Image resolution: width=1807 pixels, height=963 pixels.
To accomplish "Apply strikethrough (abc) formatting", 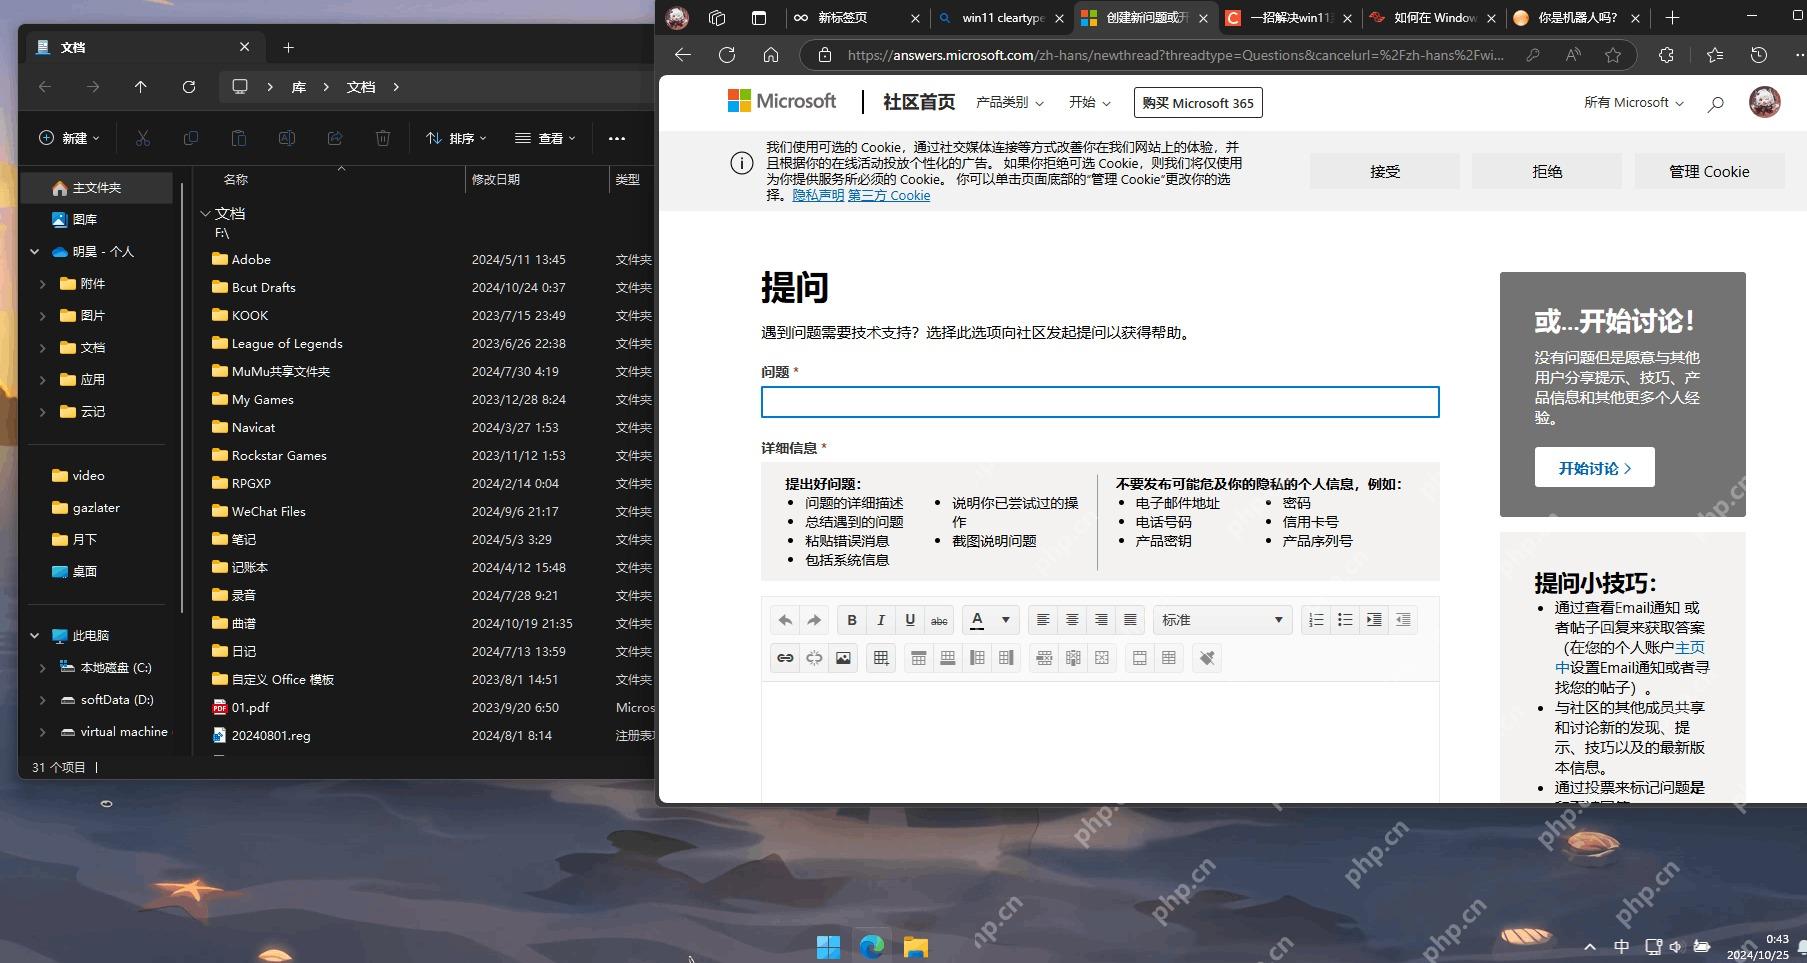I will click(x=939, y=620).
